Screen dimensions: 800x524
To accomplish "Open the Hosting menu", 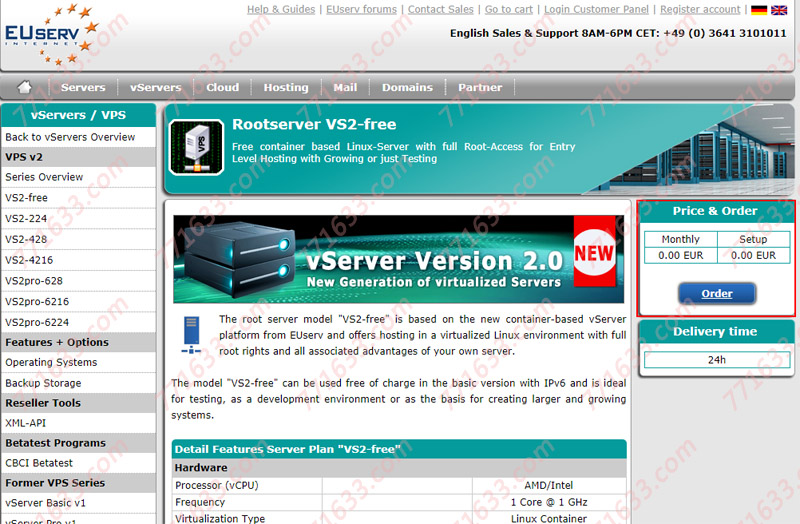I will point(286,87).
